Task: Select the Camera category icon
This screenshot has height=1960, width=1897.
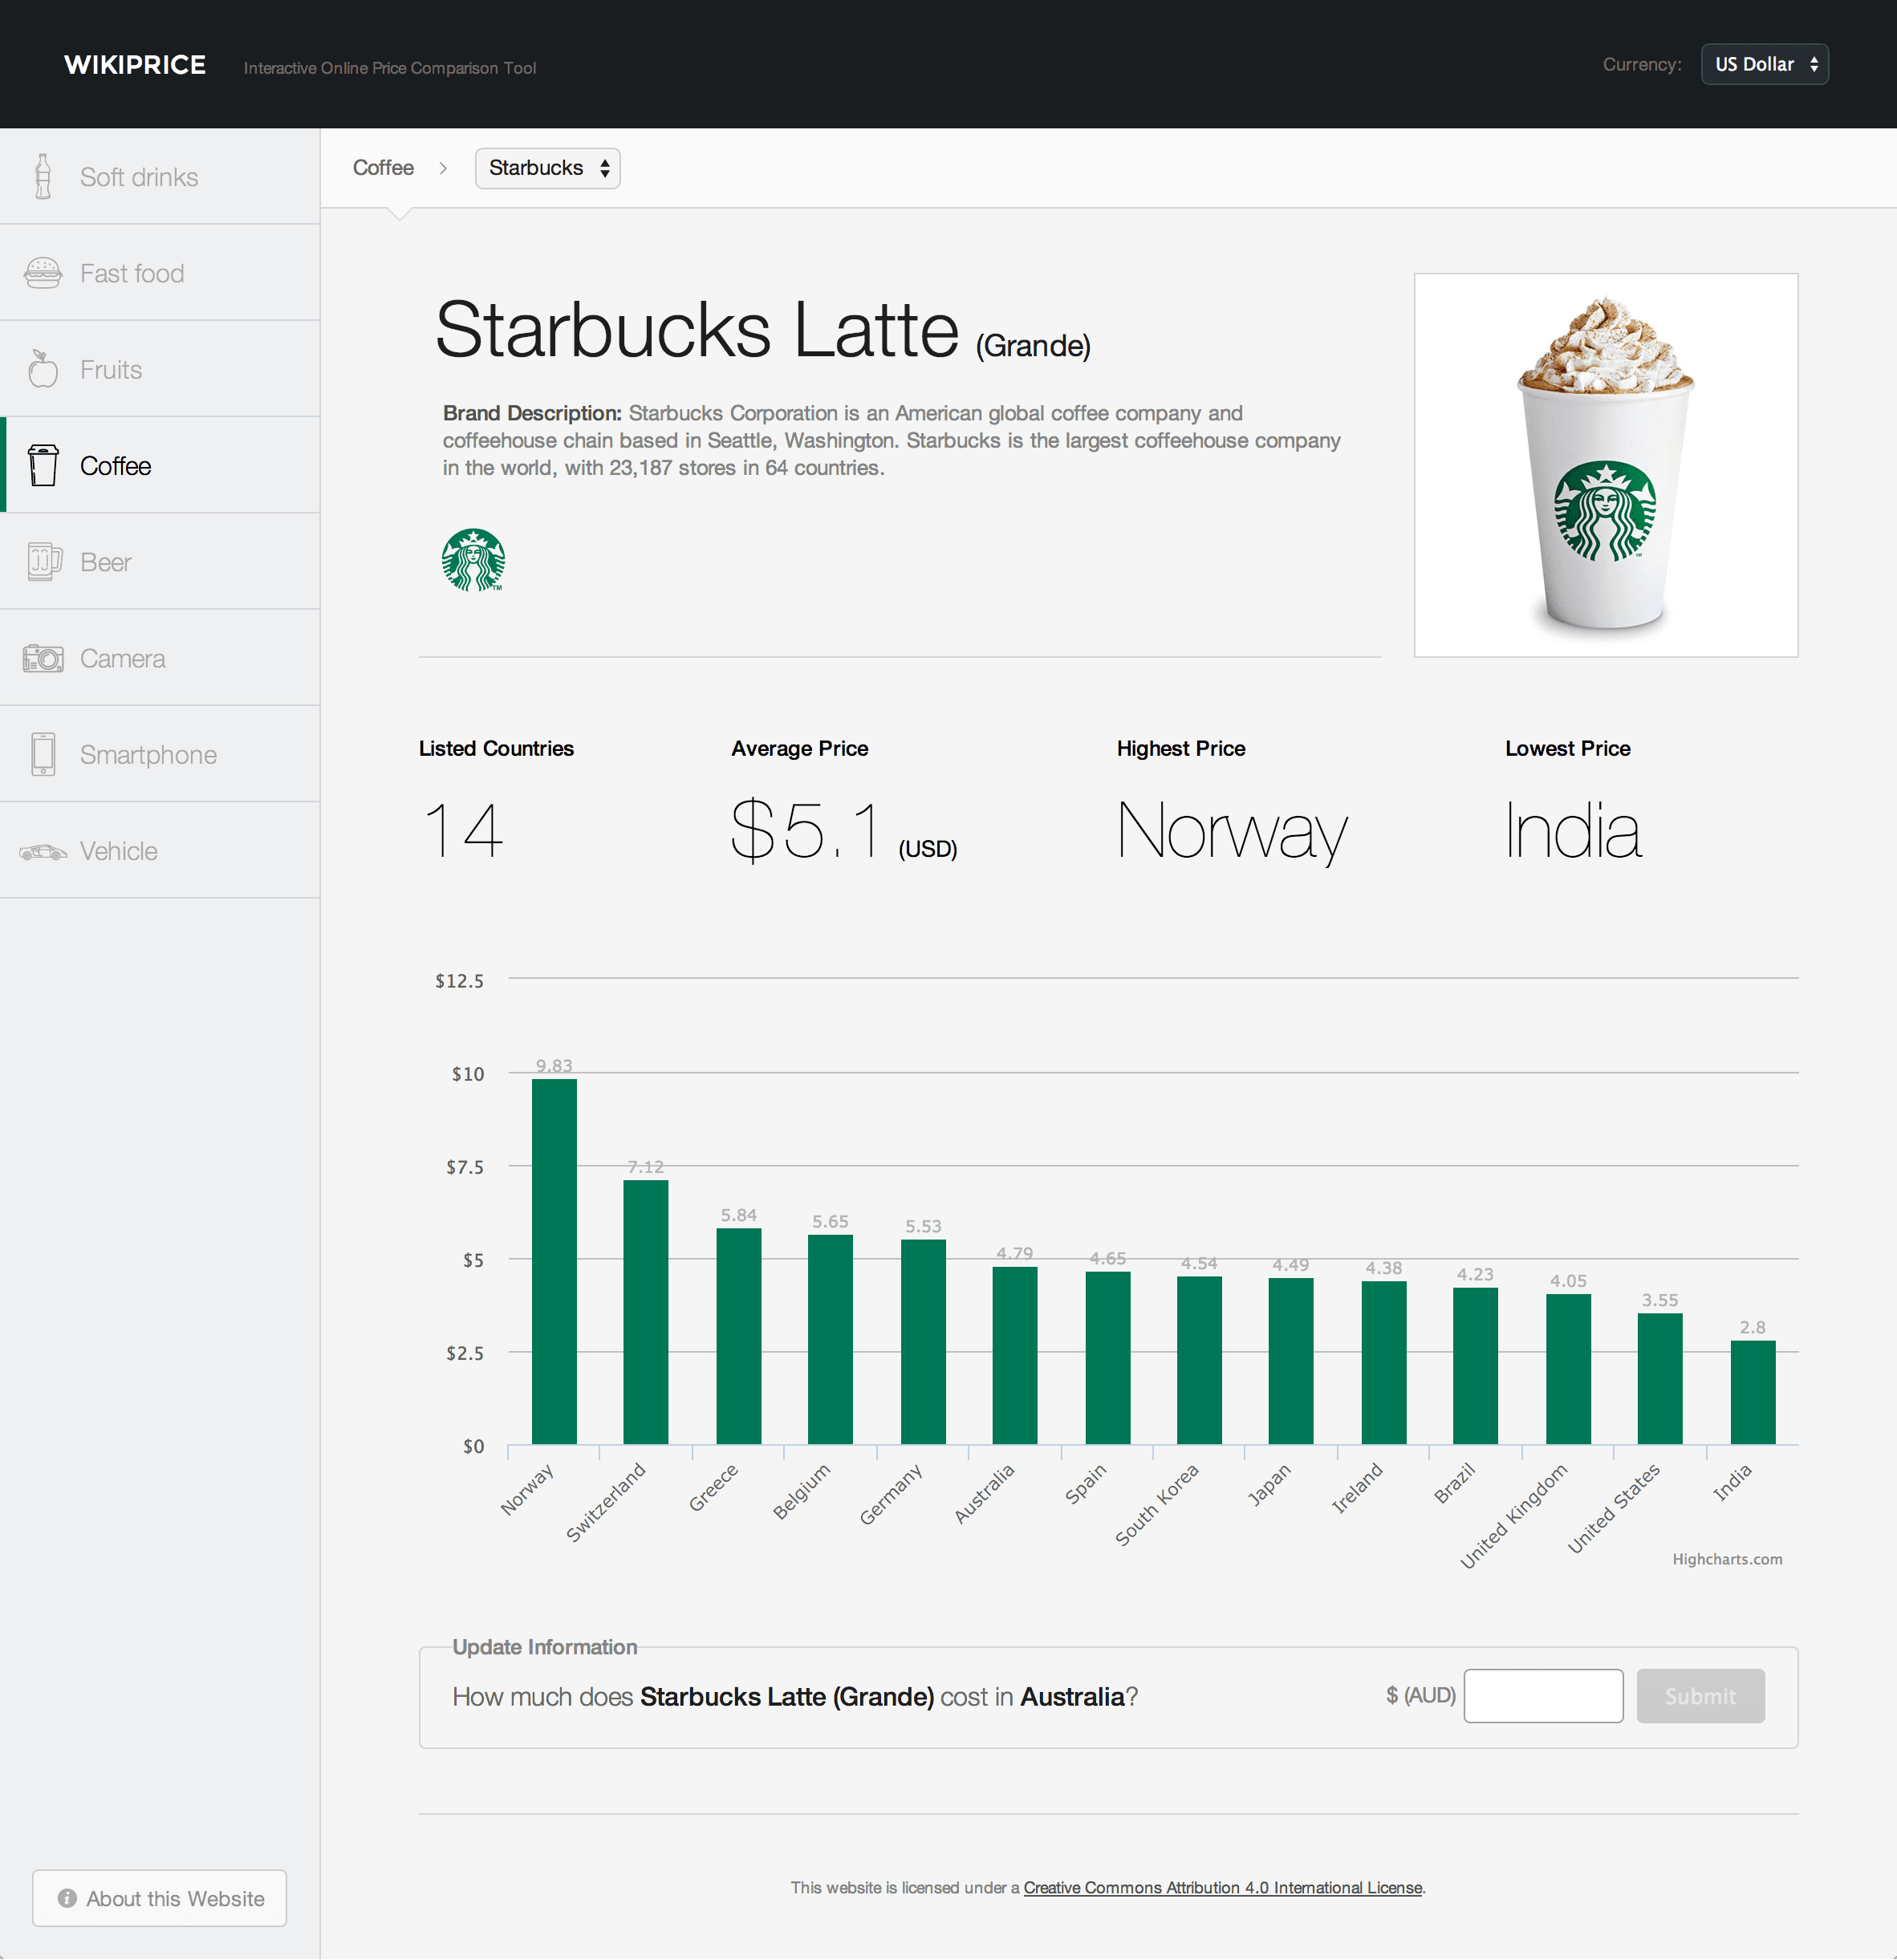Action: (43, 657)
